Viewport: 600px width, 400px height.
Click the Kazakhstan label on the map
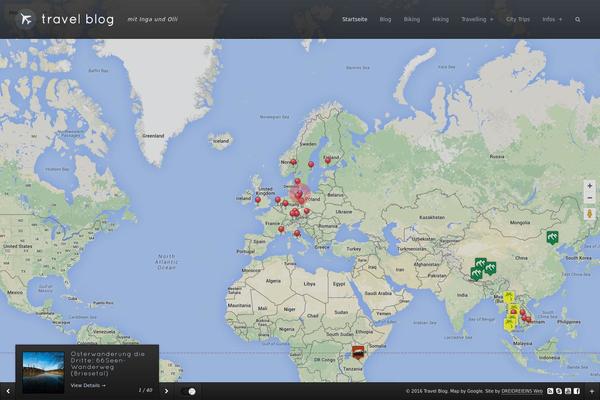pyautogui.click(x=432, y=217)
